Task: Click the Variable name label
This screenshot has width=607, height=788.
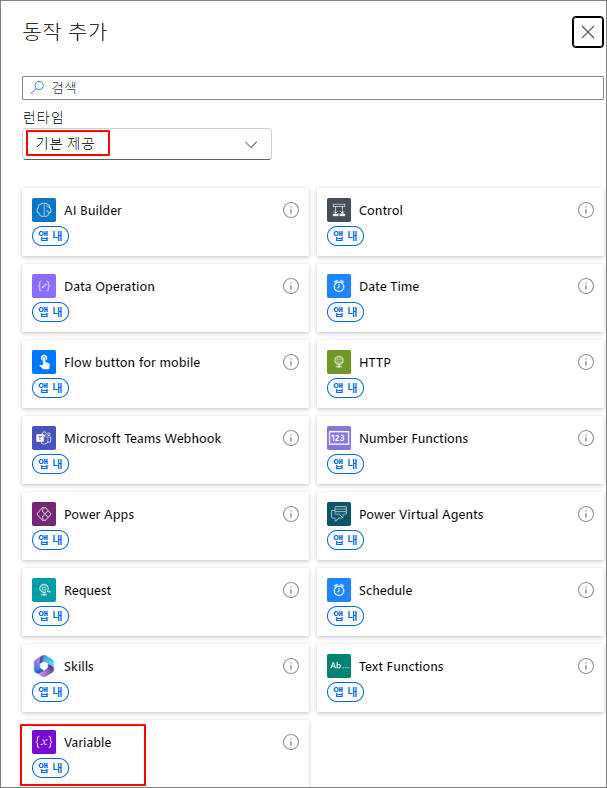Action: click(x=87, y=742)
